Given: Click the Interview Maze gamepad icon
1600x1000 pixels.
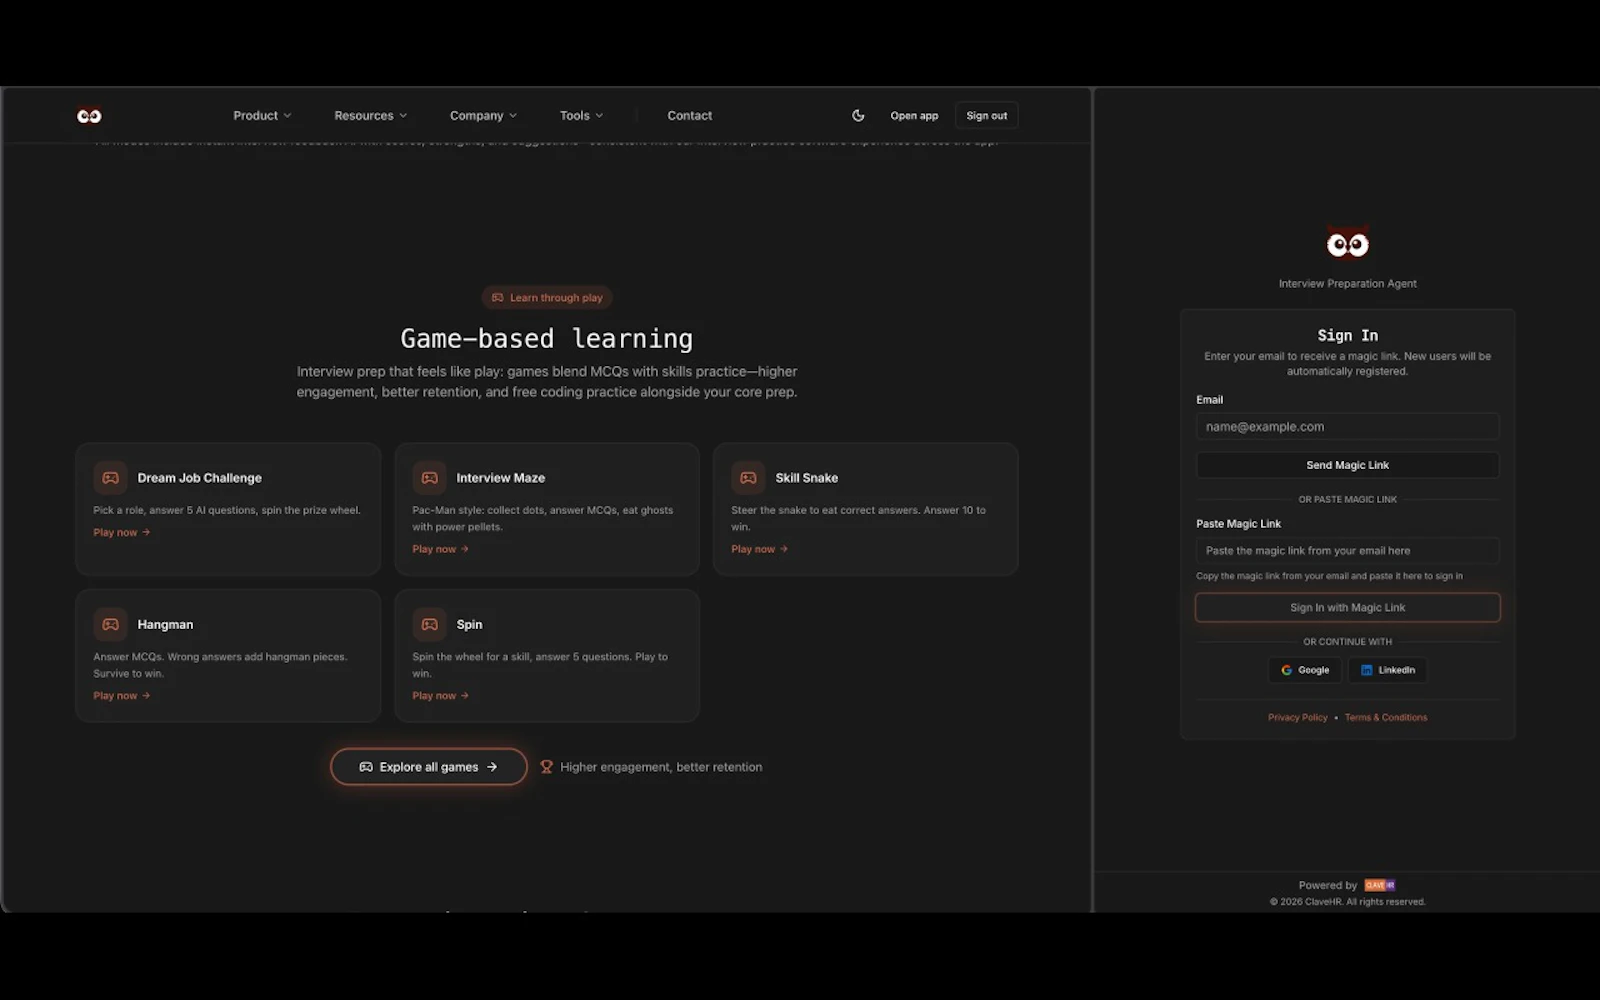Looking at the screenshot, I should click(x=429, y=478).
